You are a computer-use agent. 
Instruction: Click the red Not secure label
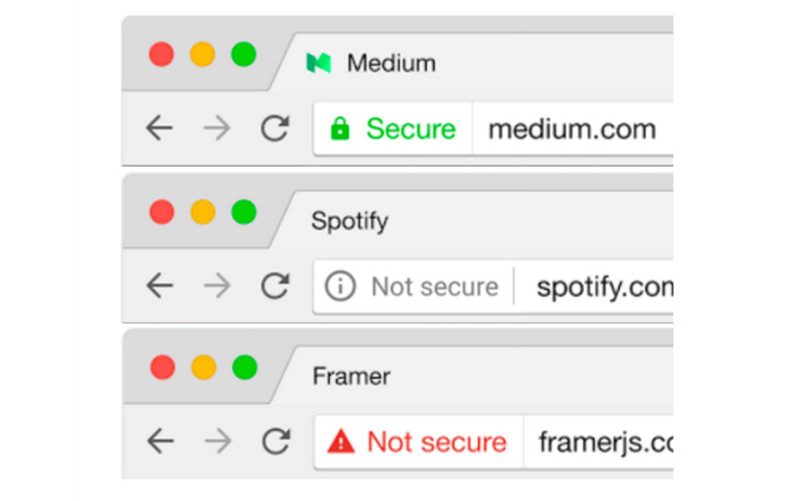pos(436,441)
